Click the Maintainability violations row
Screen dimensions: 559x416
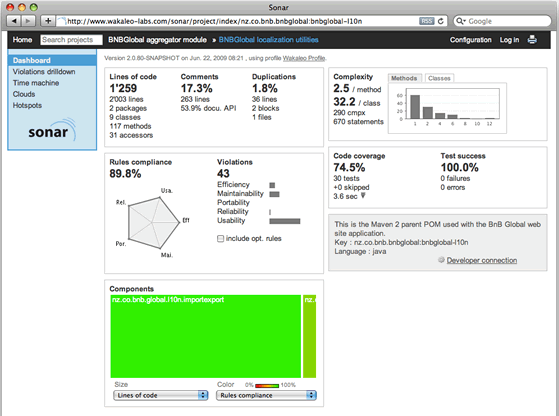248,194
